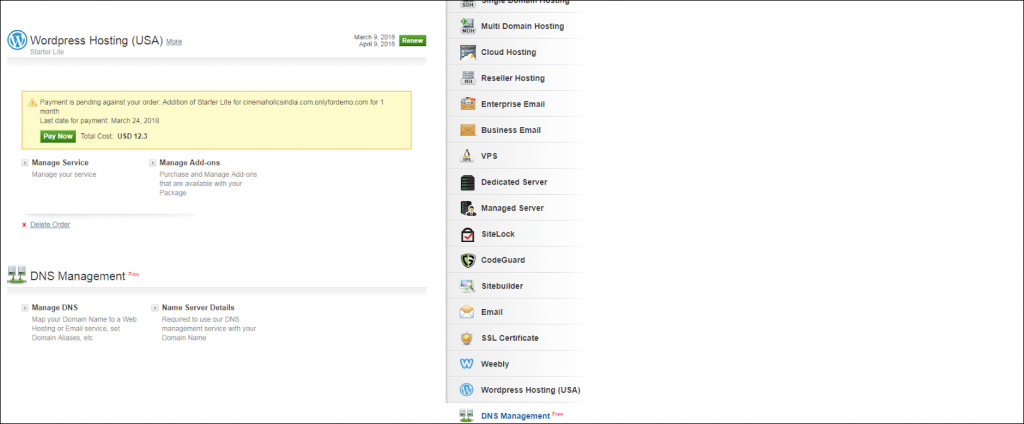Screen dimensions: 1024x424
Task: Click the sidebar DNS Management icon
Action: click(466, 416)
